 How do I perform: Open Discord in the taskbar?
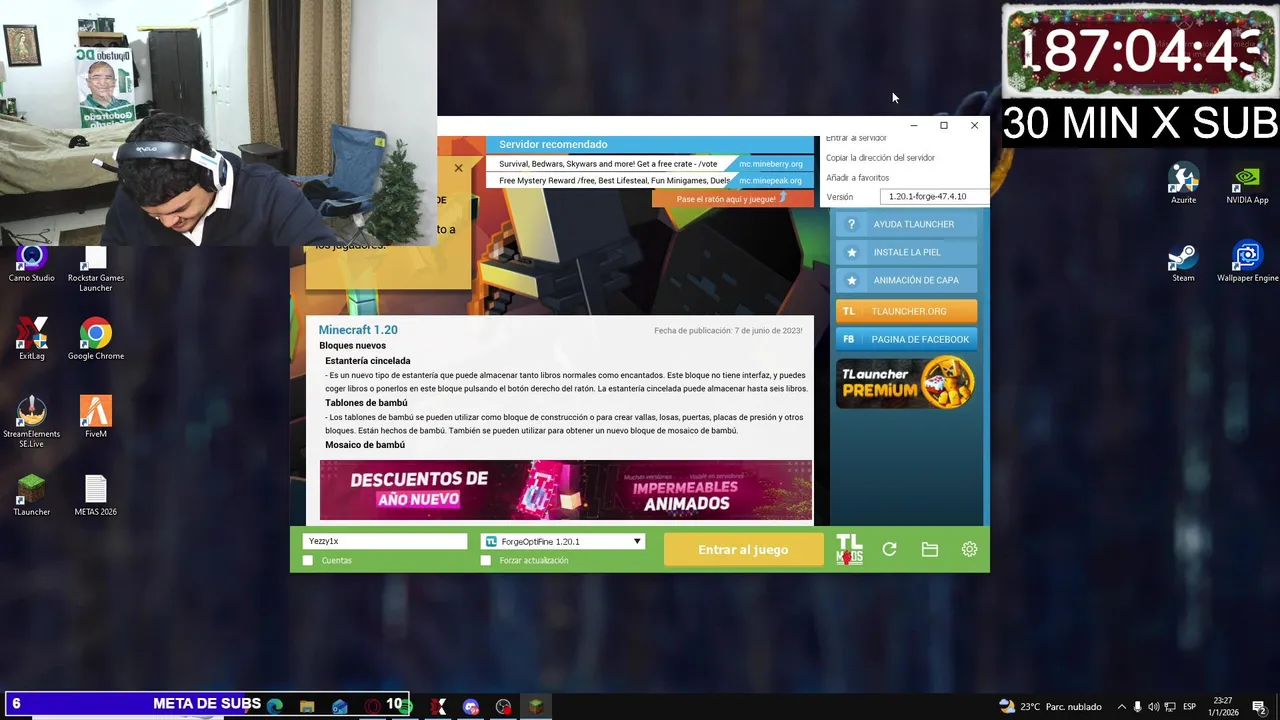tap(471, 706)
